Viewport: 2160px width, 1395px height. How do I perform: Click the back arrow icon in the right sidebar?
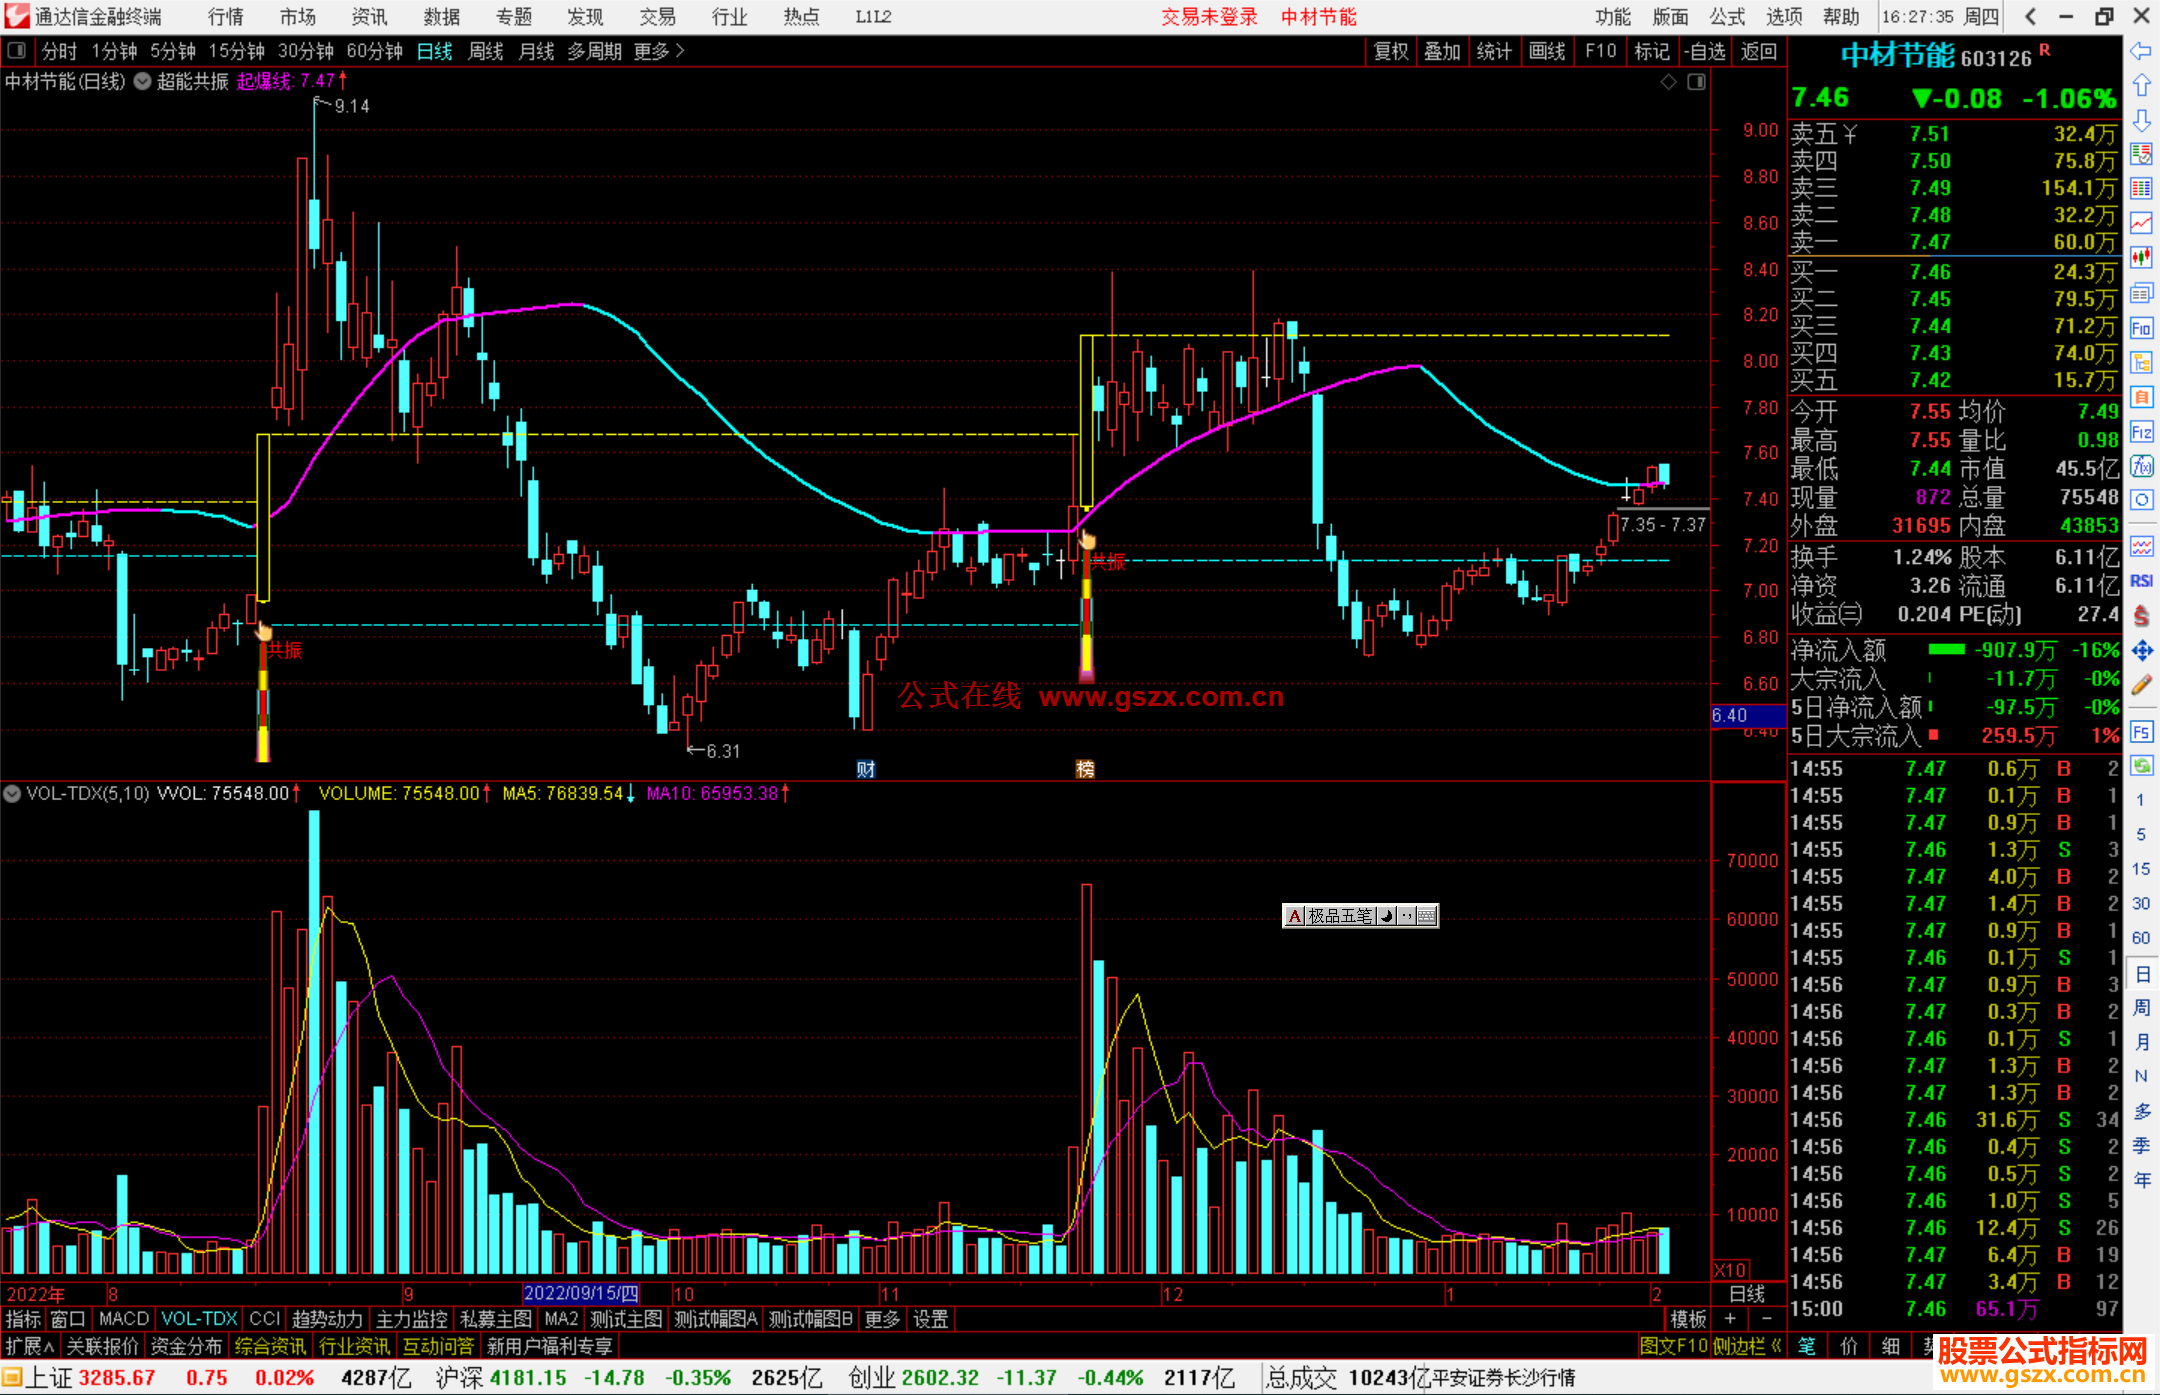tap(2141, 51)
